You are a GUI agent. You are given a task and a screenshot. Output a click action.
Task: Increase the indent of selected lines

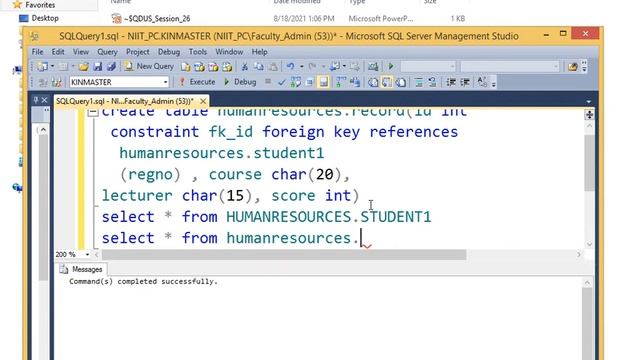coord(464,82)
